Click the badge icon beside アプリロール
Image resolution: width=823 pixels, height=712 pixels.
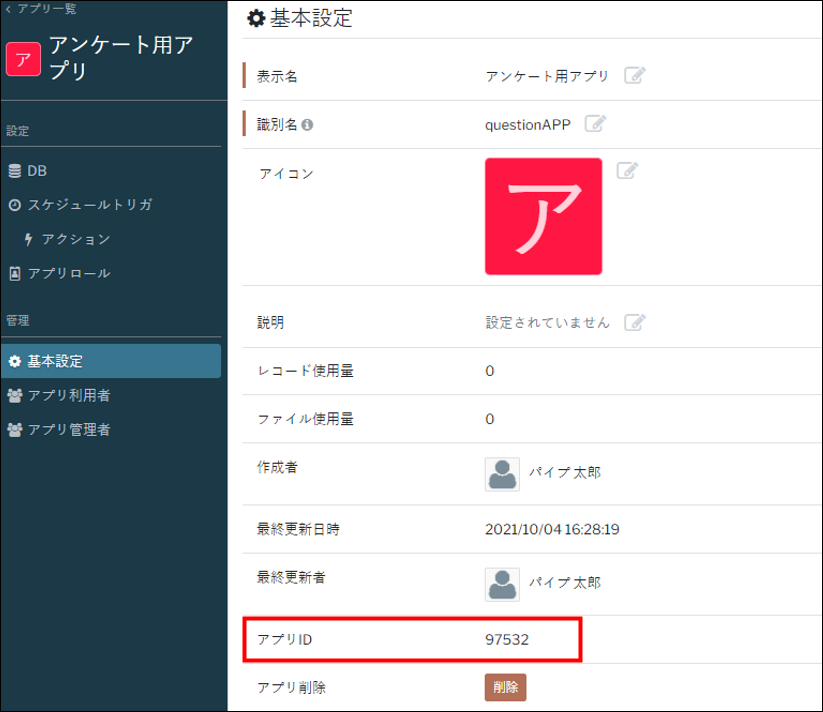click(x=15, y=273)
